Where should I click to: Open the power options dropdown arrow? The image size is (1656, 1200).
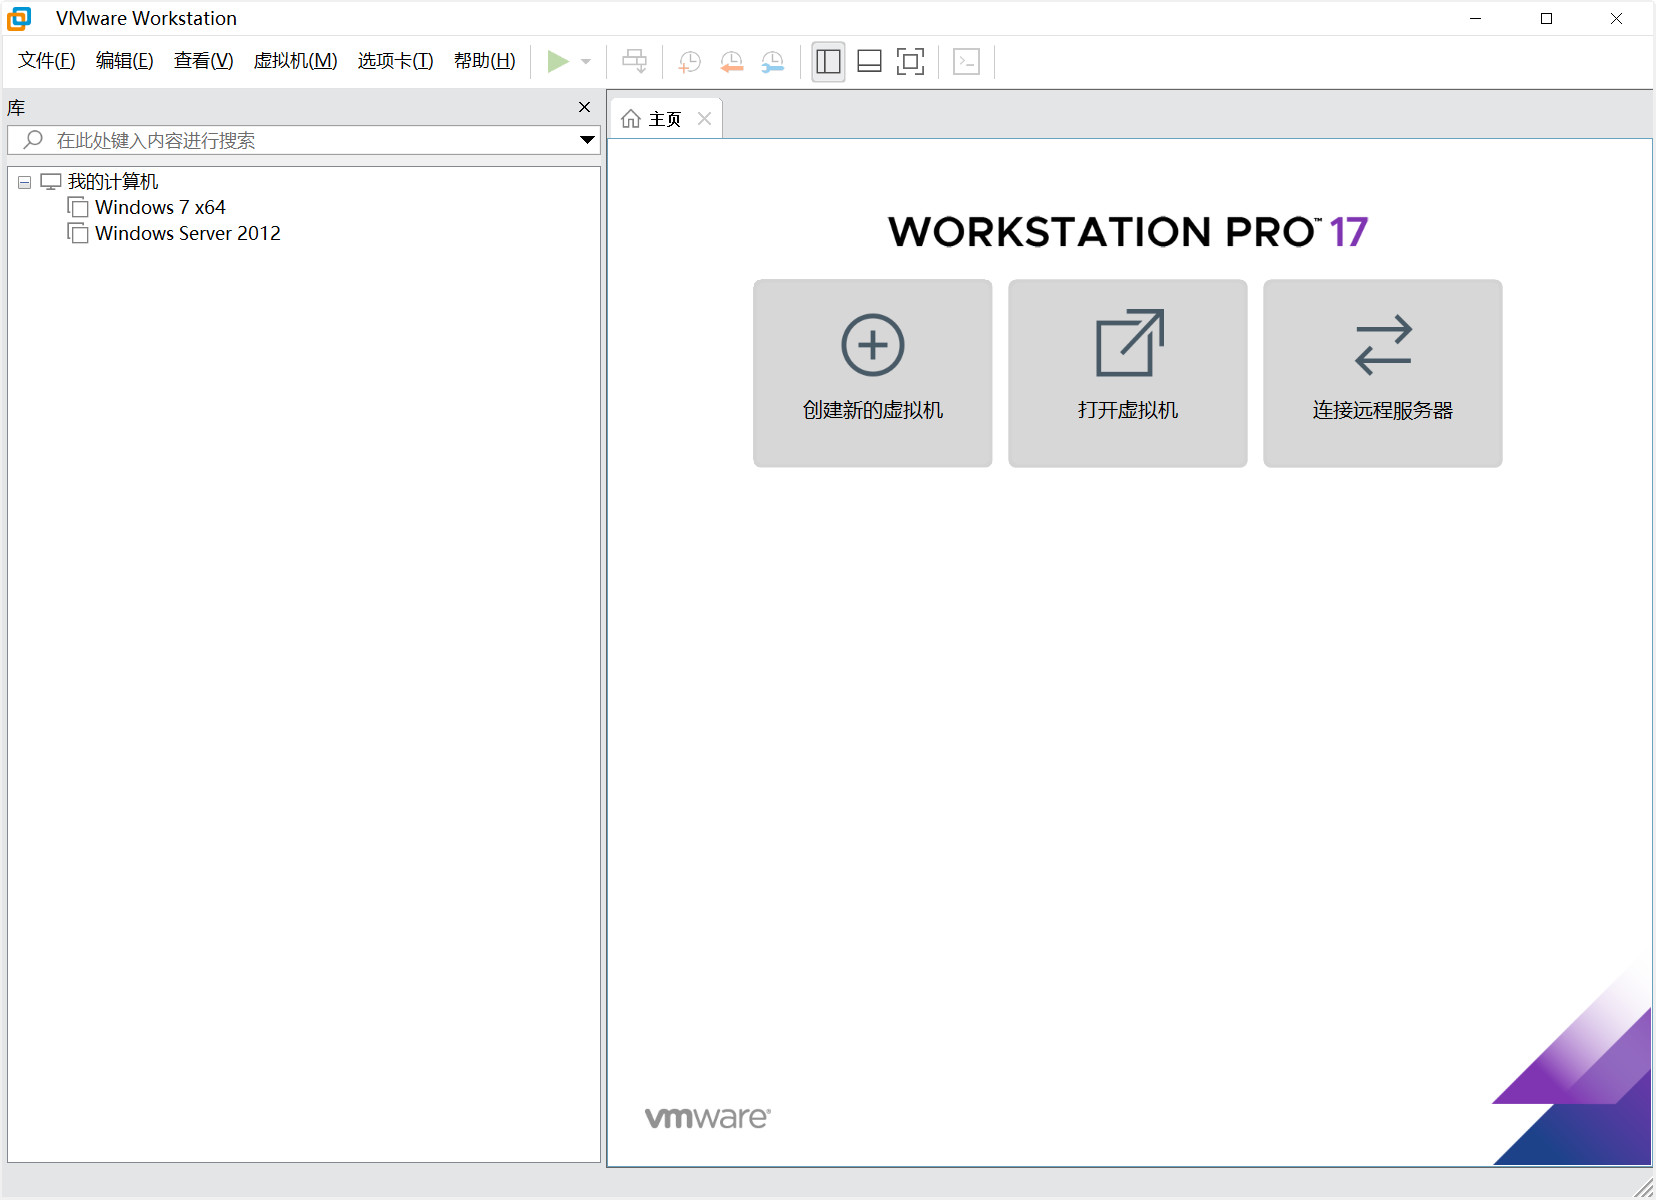click(x=585, y=61)
